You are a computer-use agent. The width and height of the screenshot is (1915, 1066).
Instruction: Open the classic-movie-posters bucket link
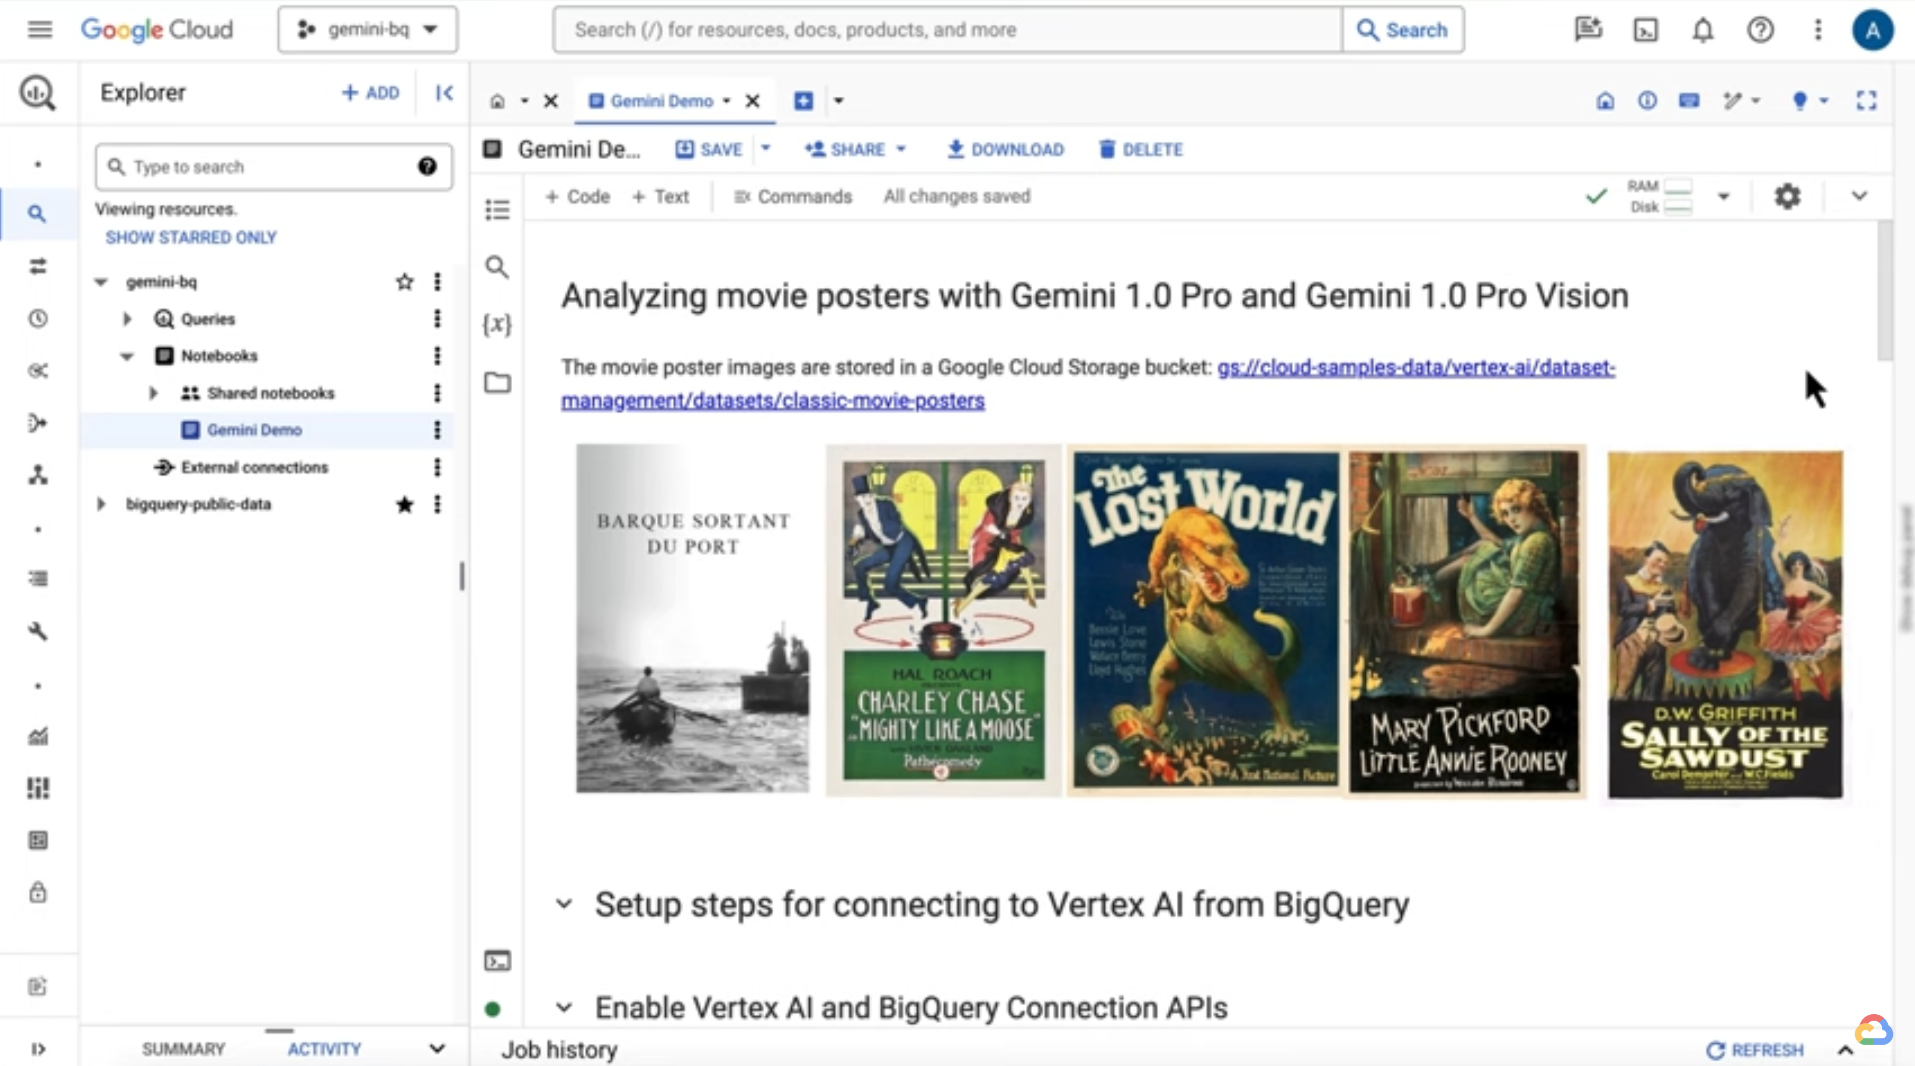[x=1088, y=384]
